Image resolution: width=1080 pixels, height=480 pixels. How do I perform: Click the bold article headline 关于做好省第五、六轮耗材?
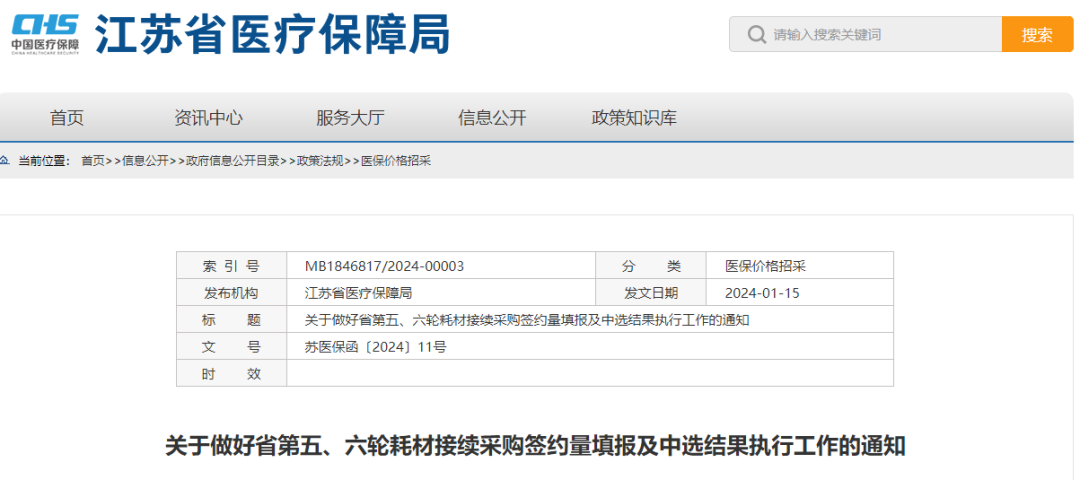pyautogui.click(x=535, y=446)
